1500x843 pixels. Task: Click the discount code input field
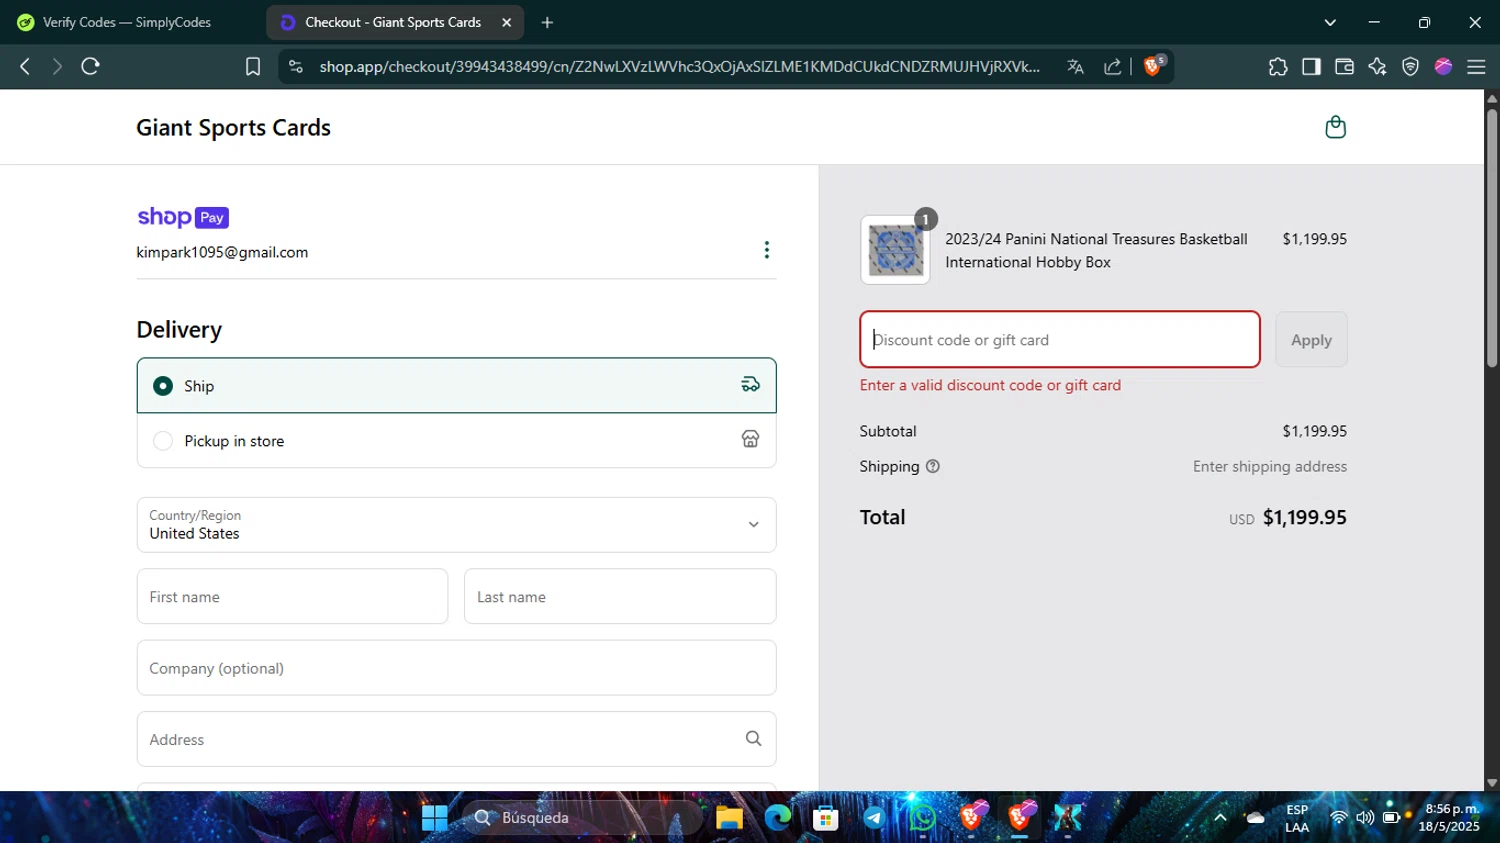(x=1060, y=339)
